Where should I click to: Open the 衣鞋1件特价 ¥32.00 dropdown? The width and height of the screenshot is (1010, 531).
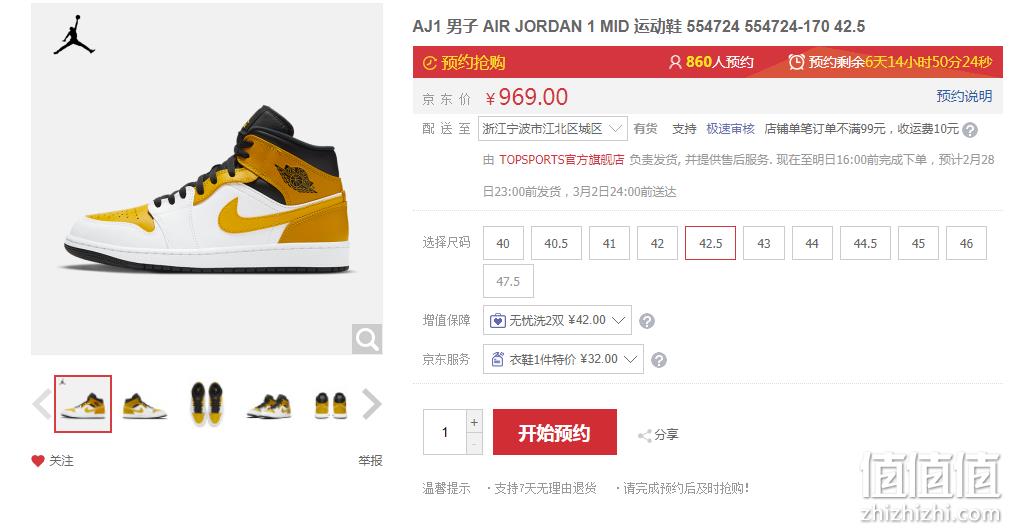563,359
